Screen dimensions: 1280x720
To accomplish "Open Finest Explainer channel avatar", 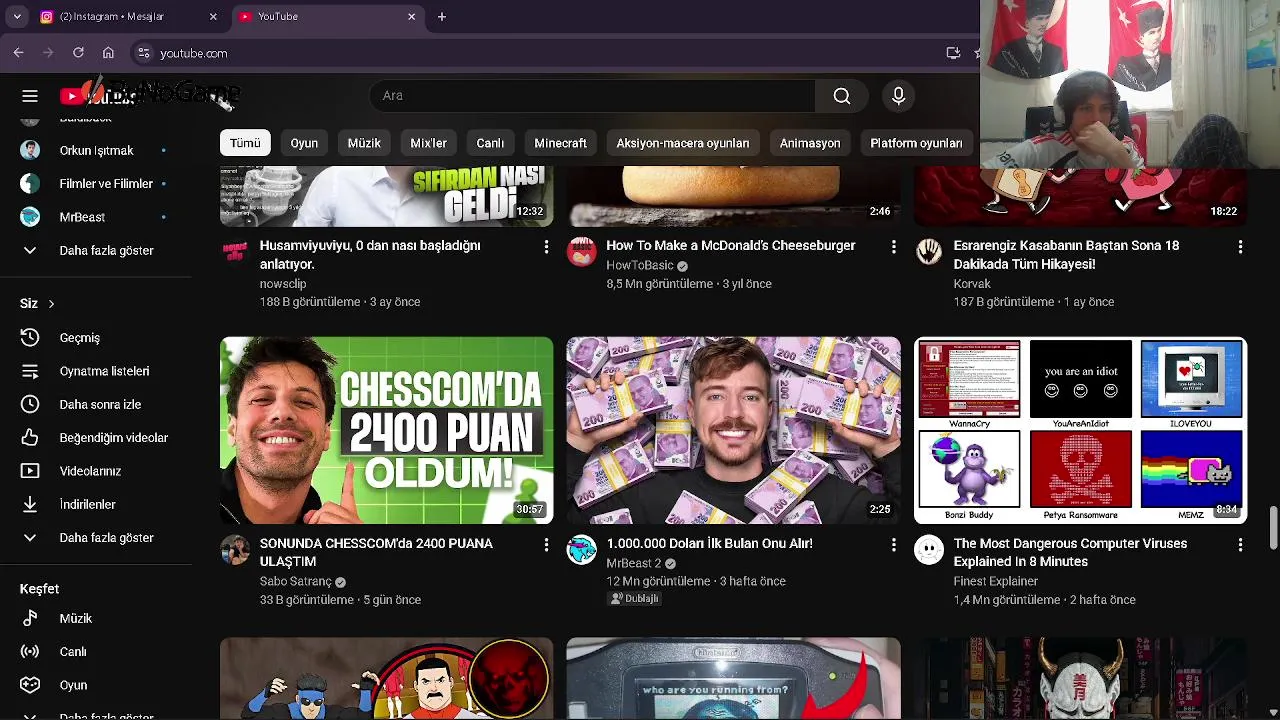I will (x=929, y=549).
